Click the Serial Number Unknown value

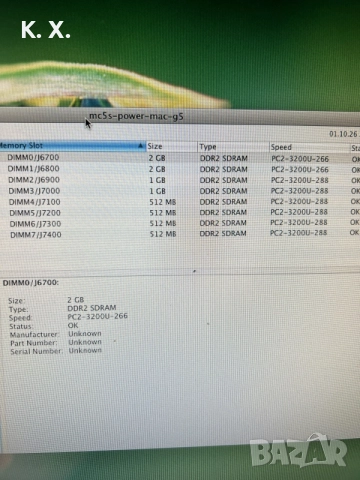[85, 351]
